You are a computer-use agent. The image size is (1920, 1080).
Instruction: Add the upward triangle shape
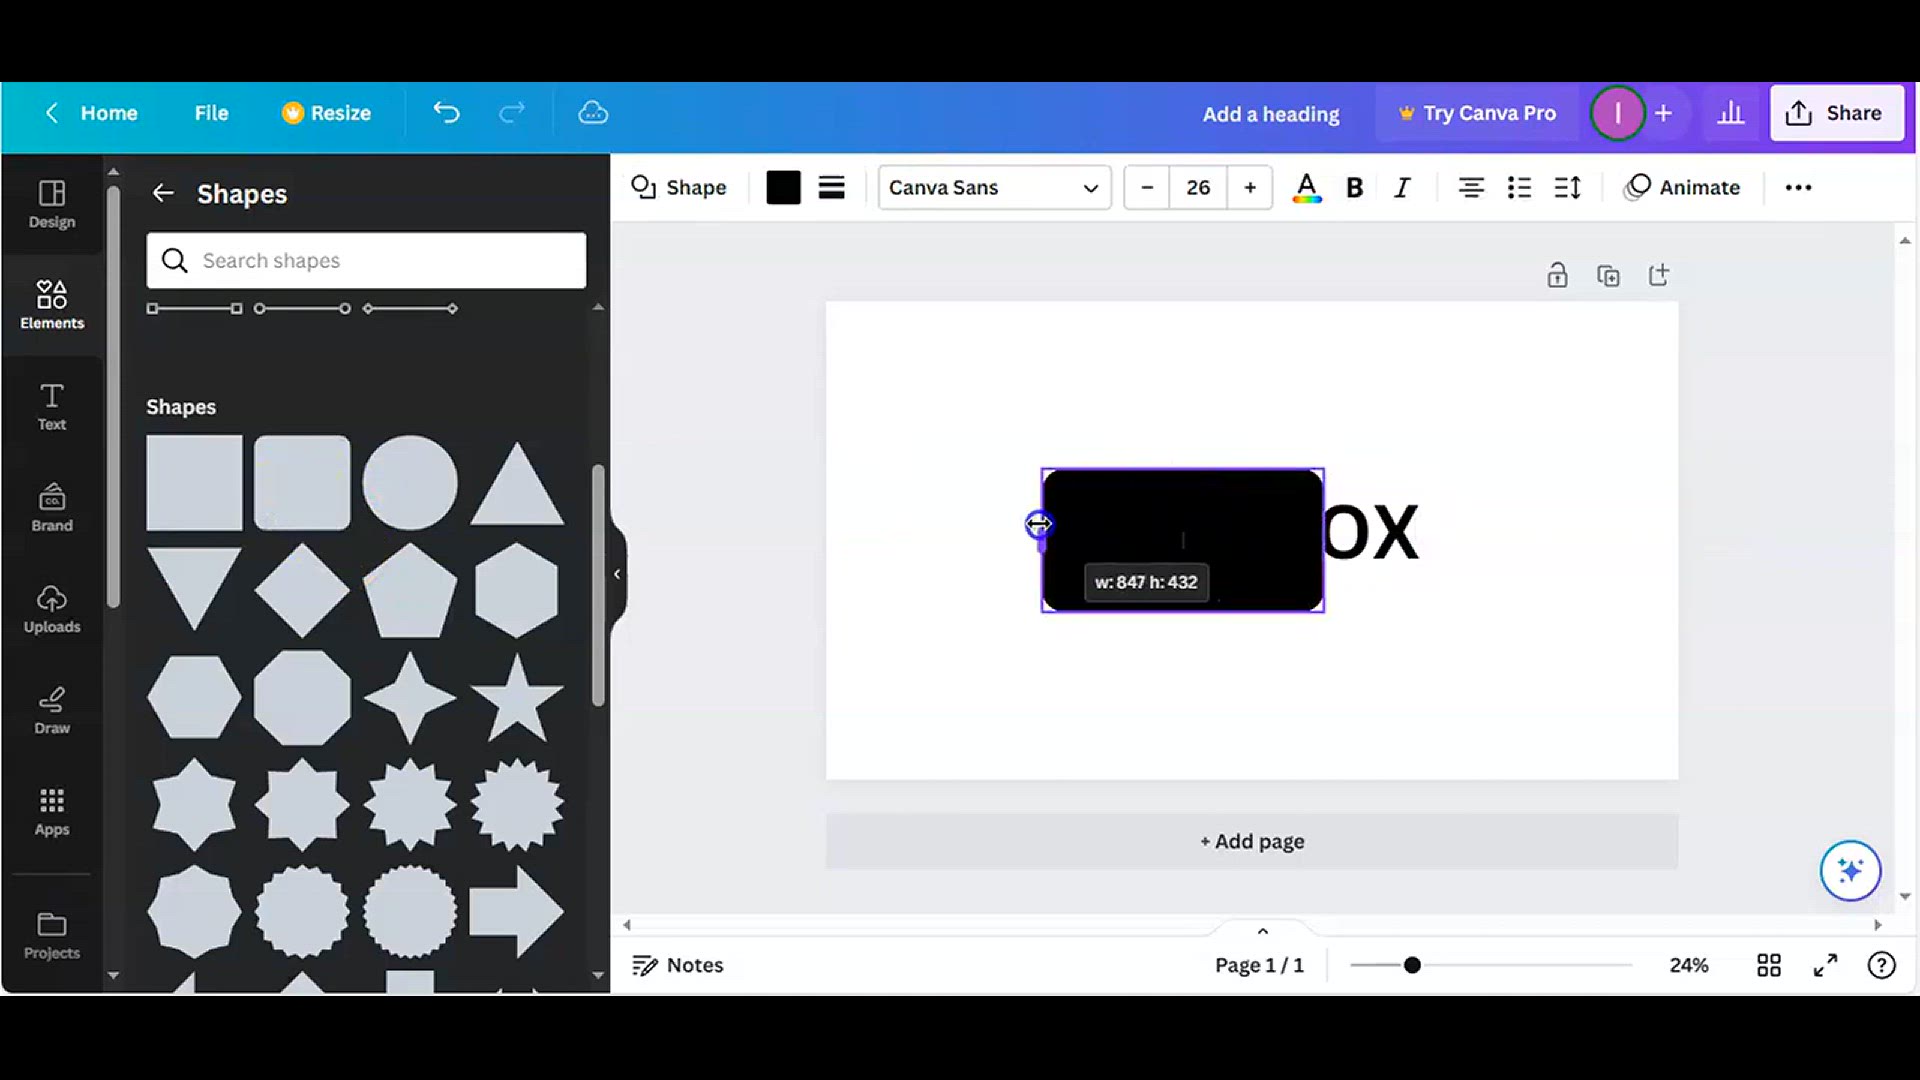point(517,485)
